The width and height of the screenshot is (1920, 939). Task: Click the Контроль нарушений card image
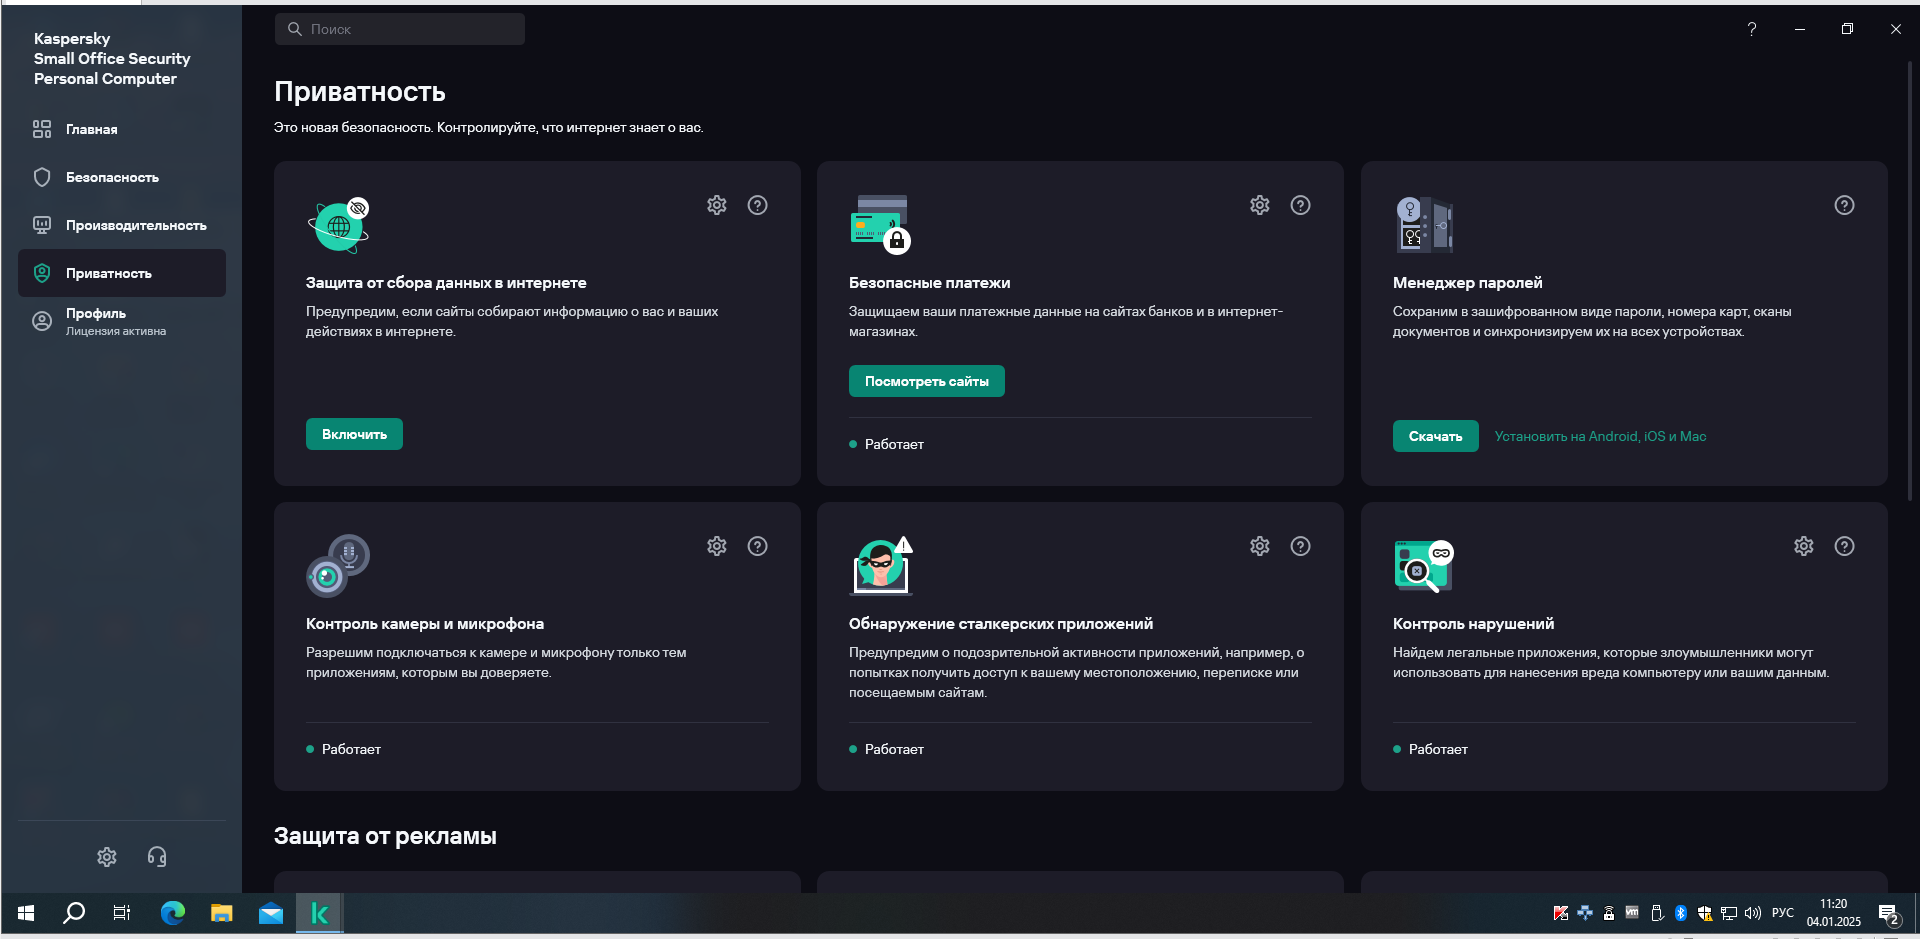1424,566
